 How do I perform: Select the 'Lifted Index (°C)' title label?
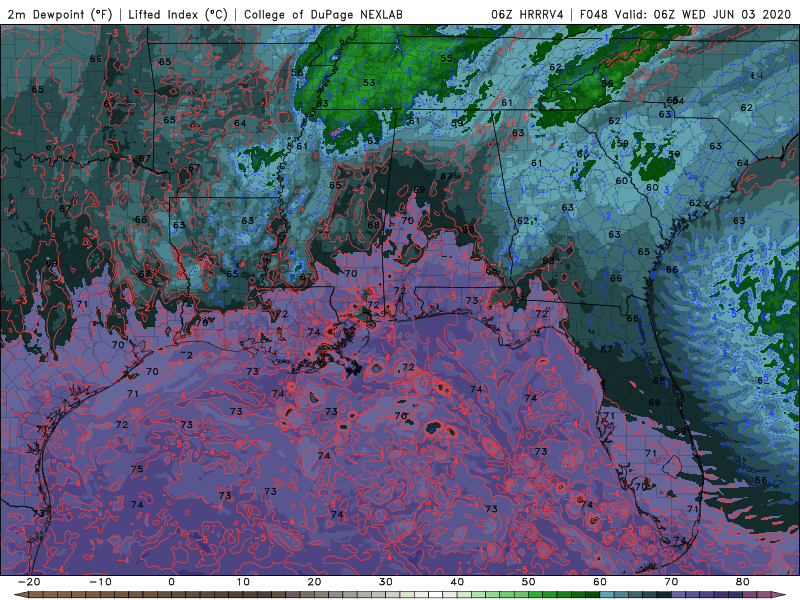(x=178, y=14)
